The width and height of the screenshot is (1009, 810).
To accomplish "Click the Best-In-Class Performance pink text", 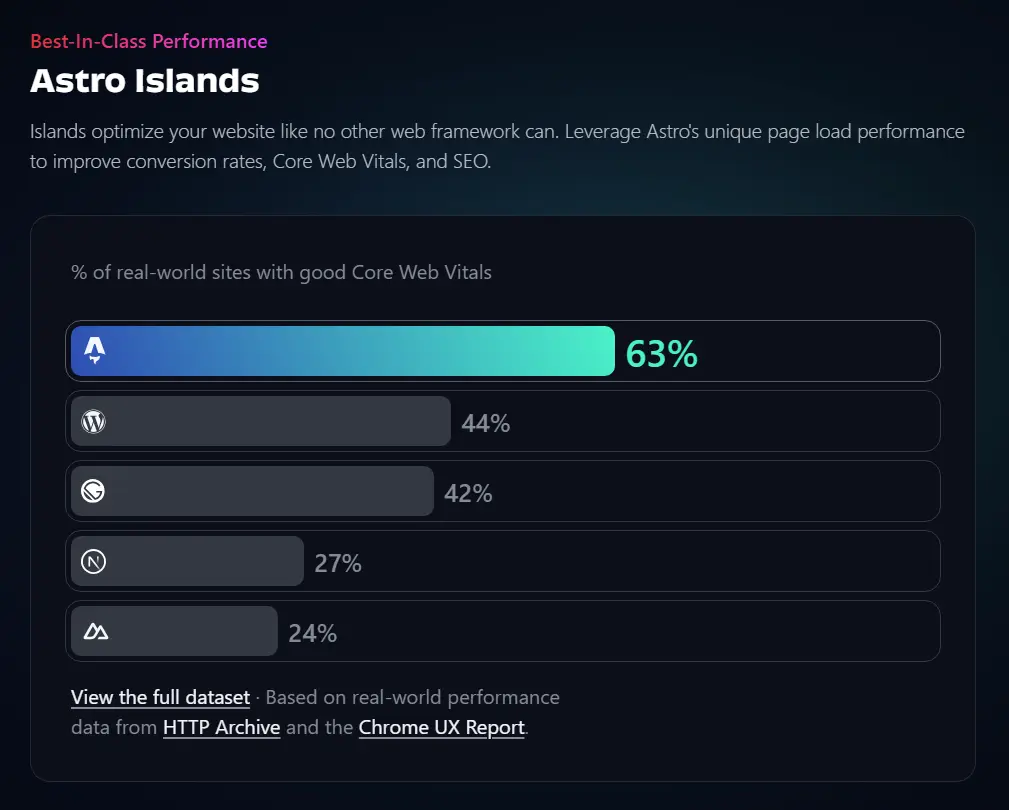I will pos(149,41).
